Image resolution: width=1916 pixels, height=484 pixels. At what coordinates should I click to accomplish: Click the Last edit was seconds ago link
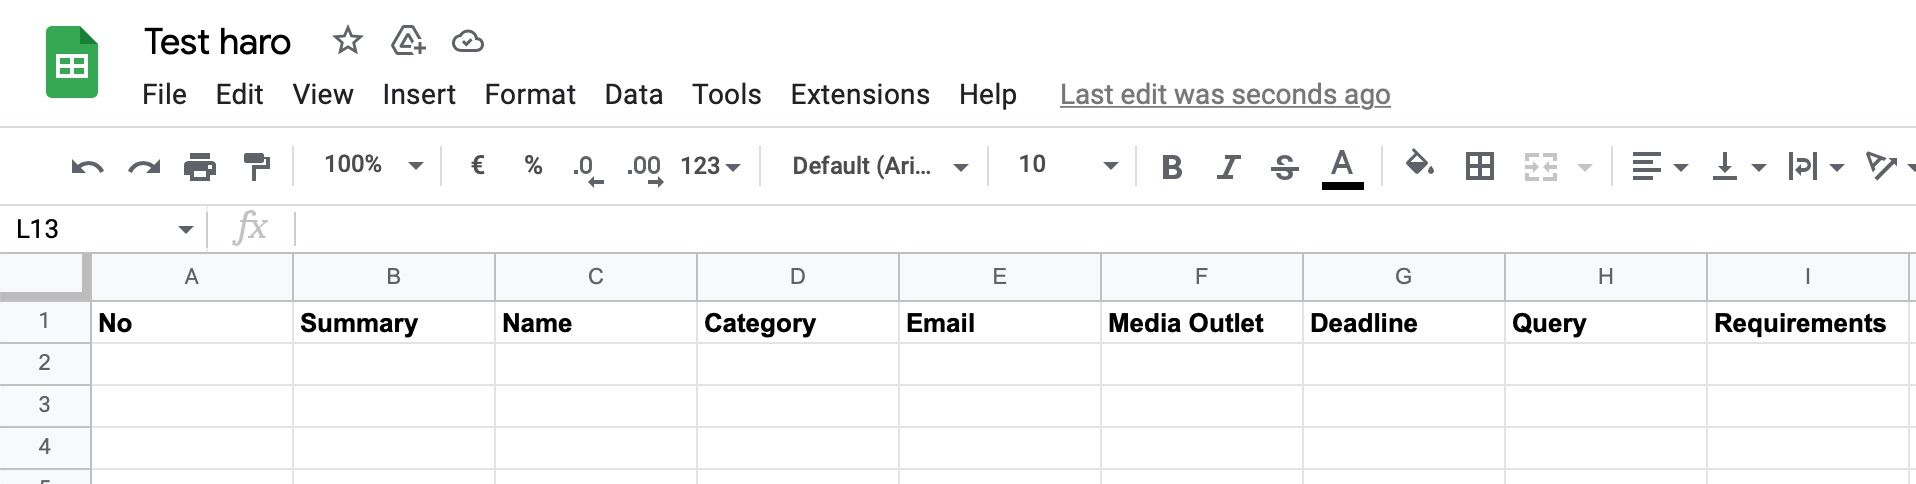1224,94
